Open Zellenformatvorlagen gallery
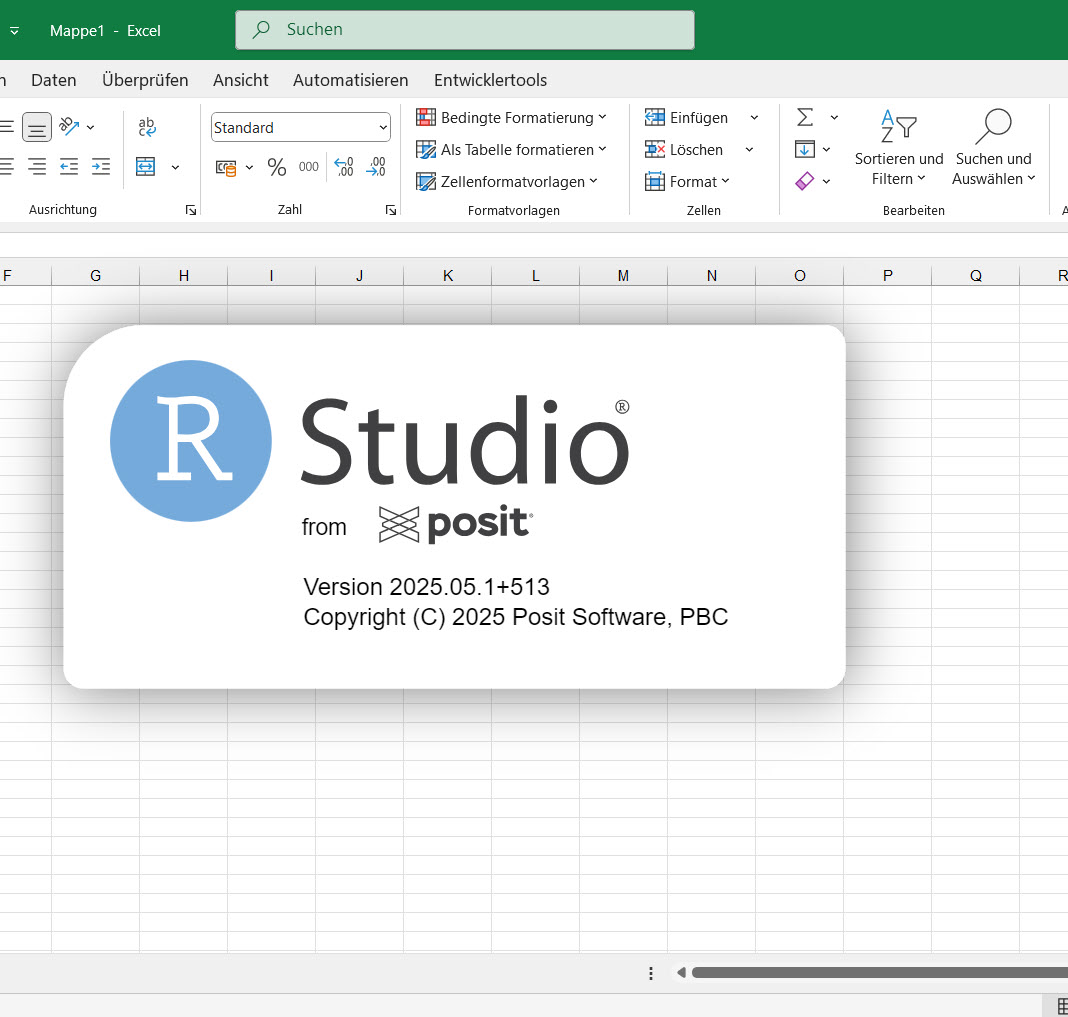1068x1017 pixels. pos(507,181)
